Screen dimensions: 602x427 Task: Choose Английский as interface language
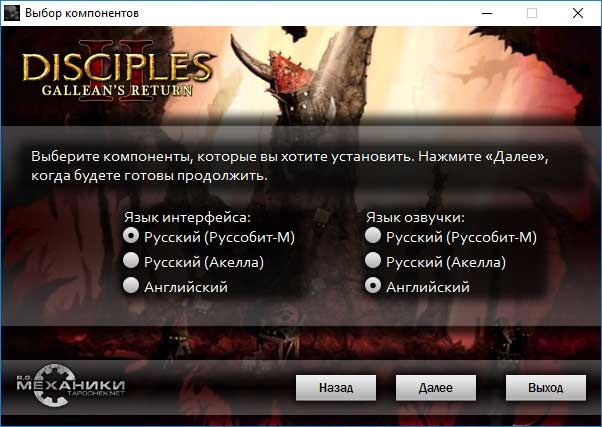(x=131, y=285)
